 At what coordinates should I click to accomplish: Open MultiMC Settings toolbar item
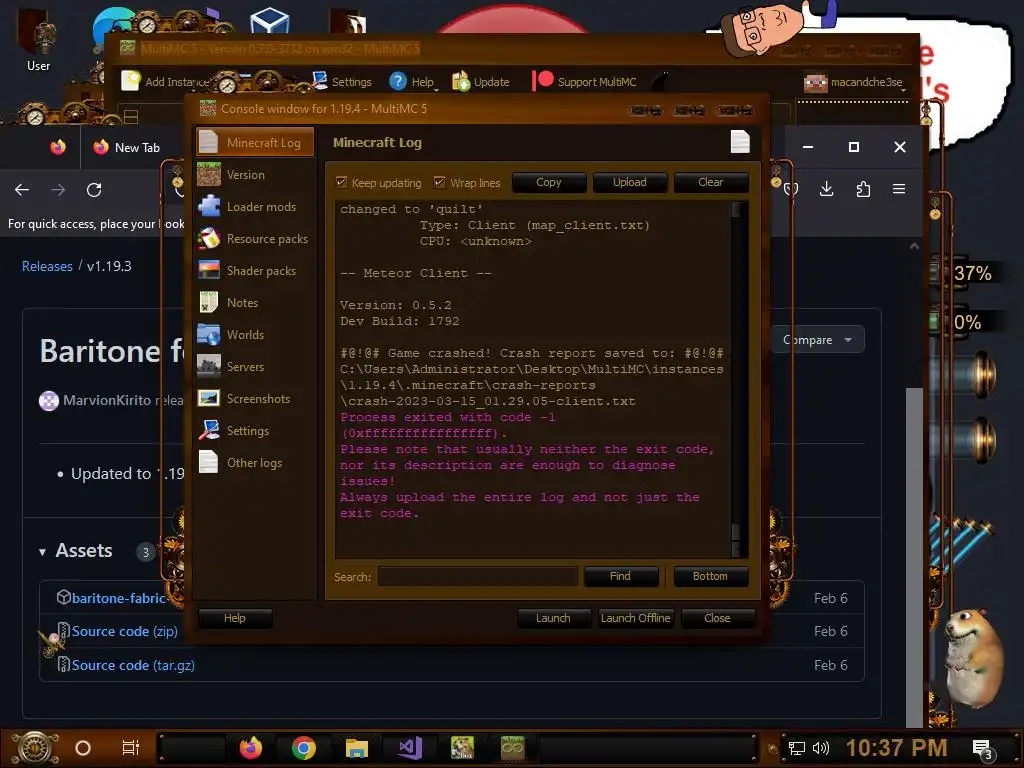tap(342, 82)
